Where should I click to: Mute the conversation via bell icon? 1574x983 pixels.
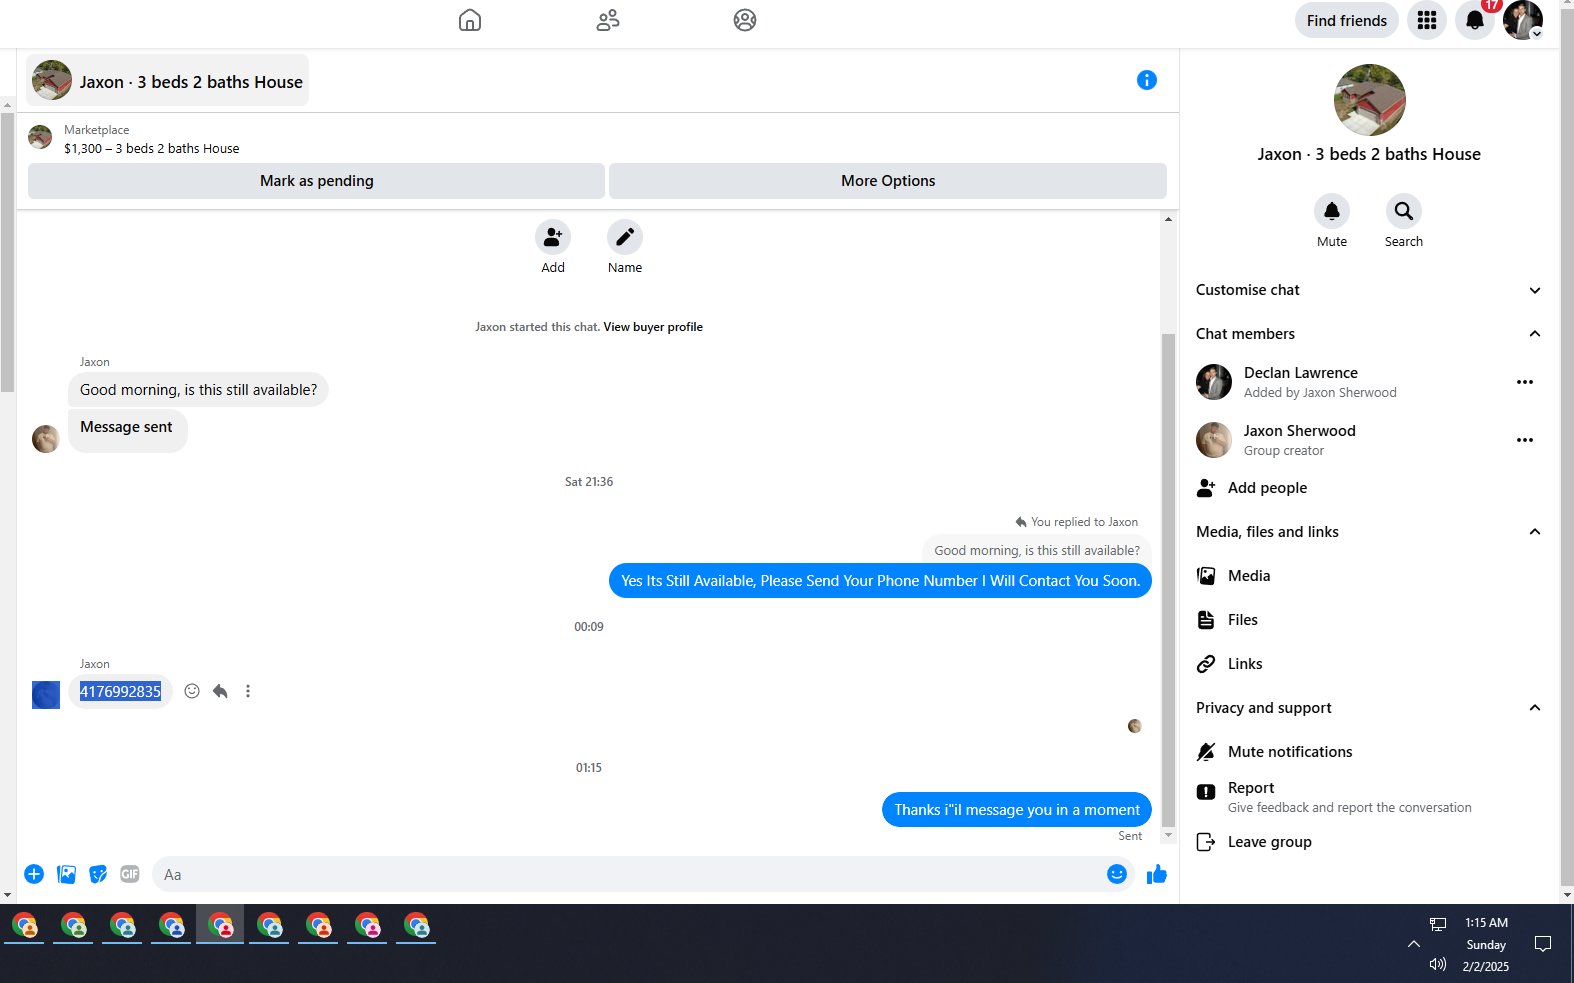1331,211
